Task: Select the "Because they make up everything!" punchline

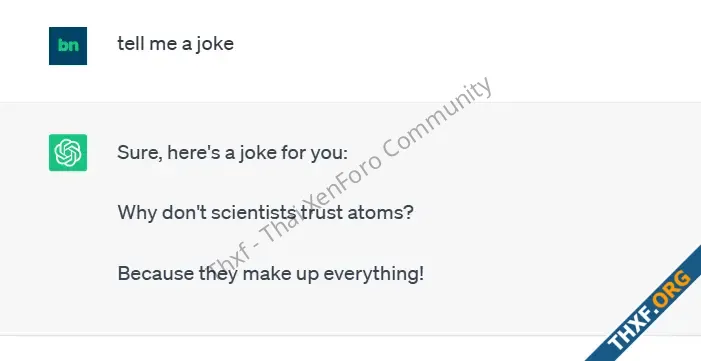Action: pyautogui.click(x=270, y=273)
